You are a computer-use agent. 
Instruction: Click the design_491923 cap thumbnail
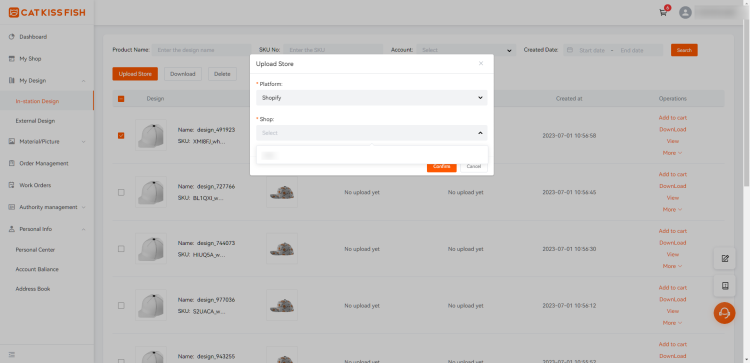[151, 135]
